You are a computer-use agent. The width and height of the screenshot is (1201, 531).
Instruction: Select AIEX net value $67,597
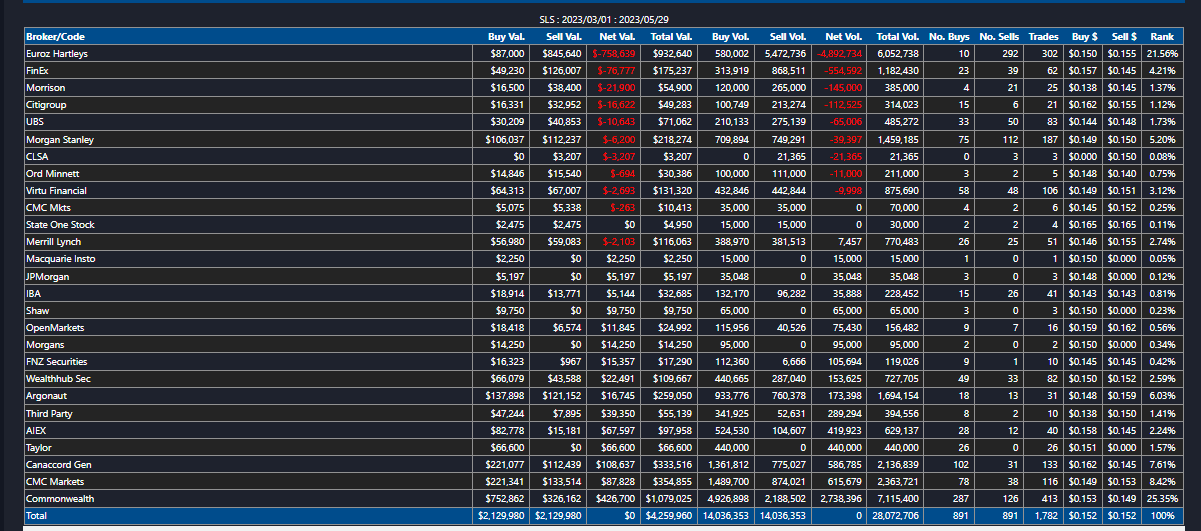[x=619, y=431]
